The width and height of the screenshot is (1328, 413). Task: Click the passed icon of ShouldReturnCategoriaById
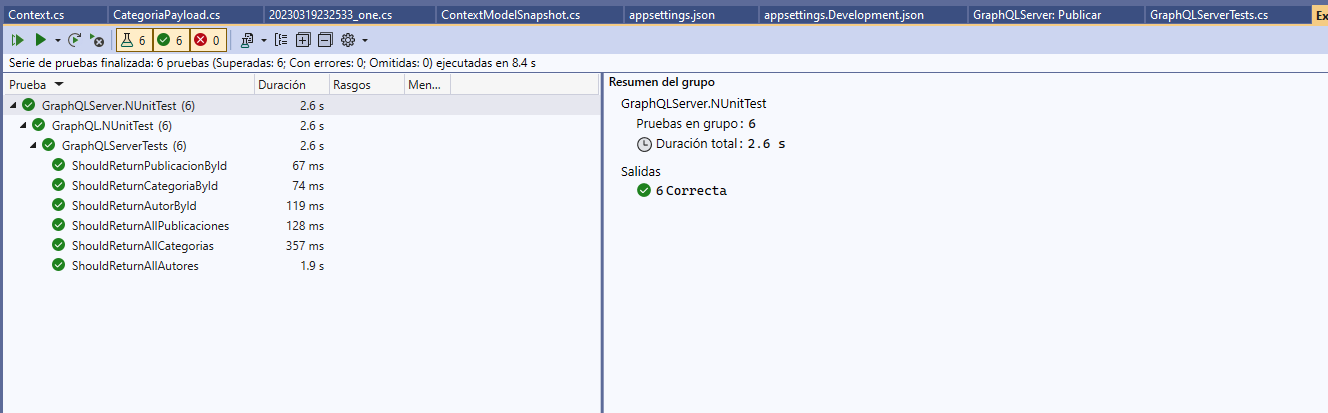59,186
